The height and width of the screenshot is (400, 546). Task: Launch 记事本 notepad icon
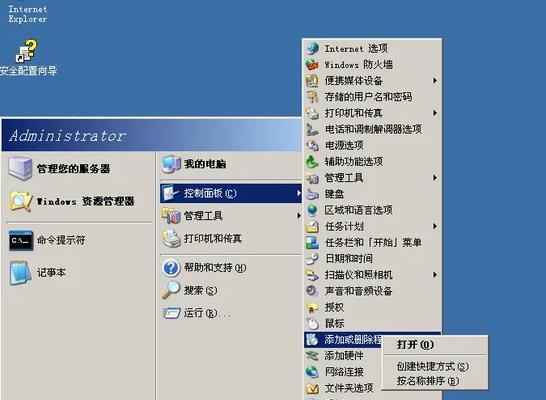20,273
